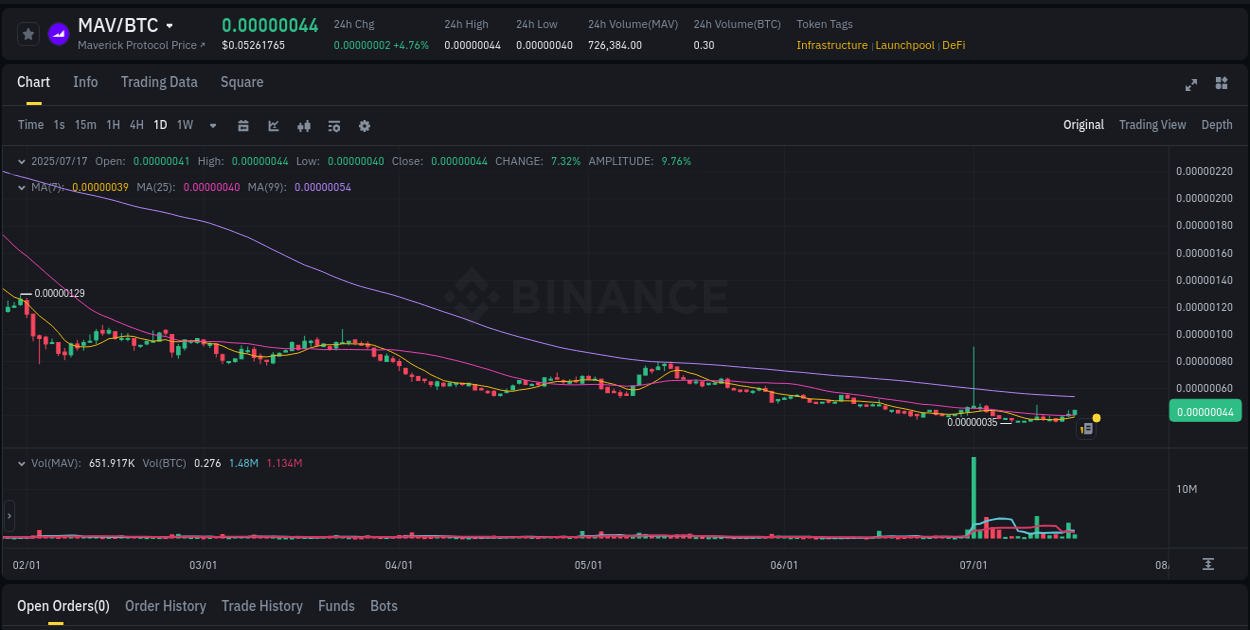The width and height of the screenshot is (1250, 630).
Task: Collapse the volume indicator chevron
Action: tap(22, 463)
